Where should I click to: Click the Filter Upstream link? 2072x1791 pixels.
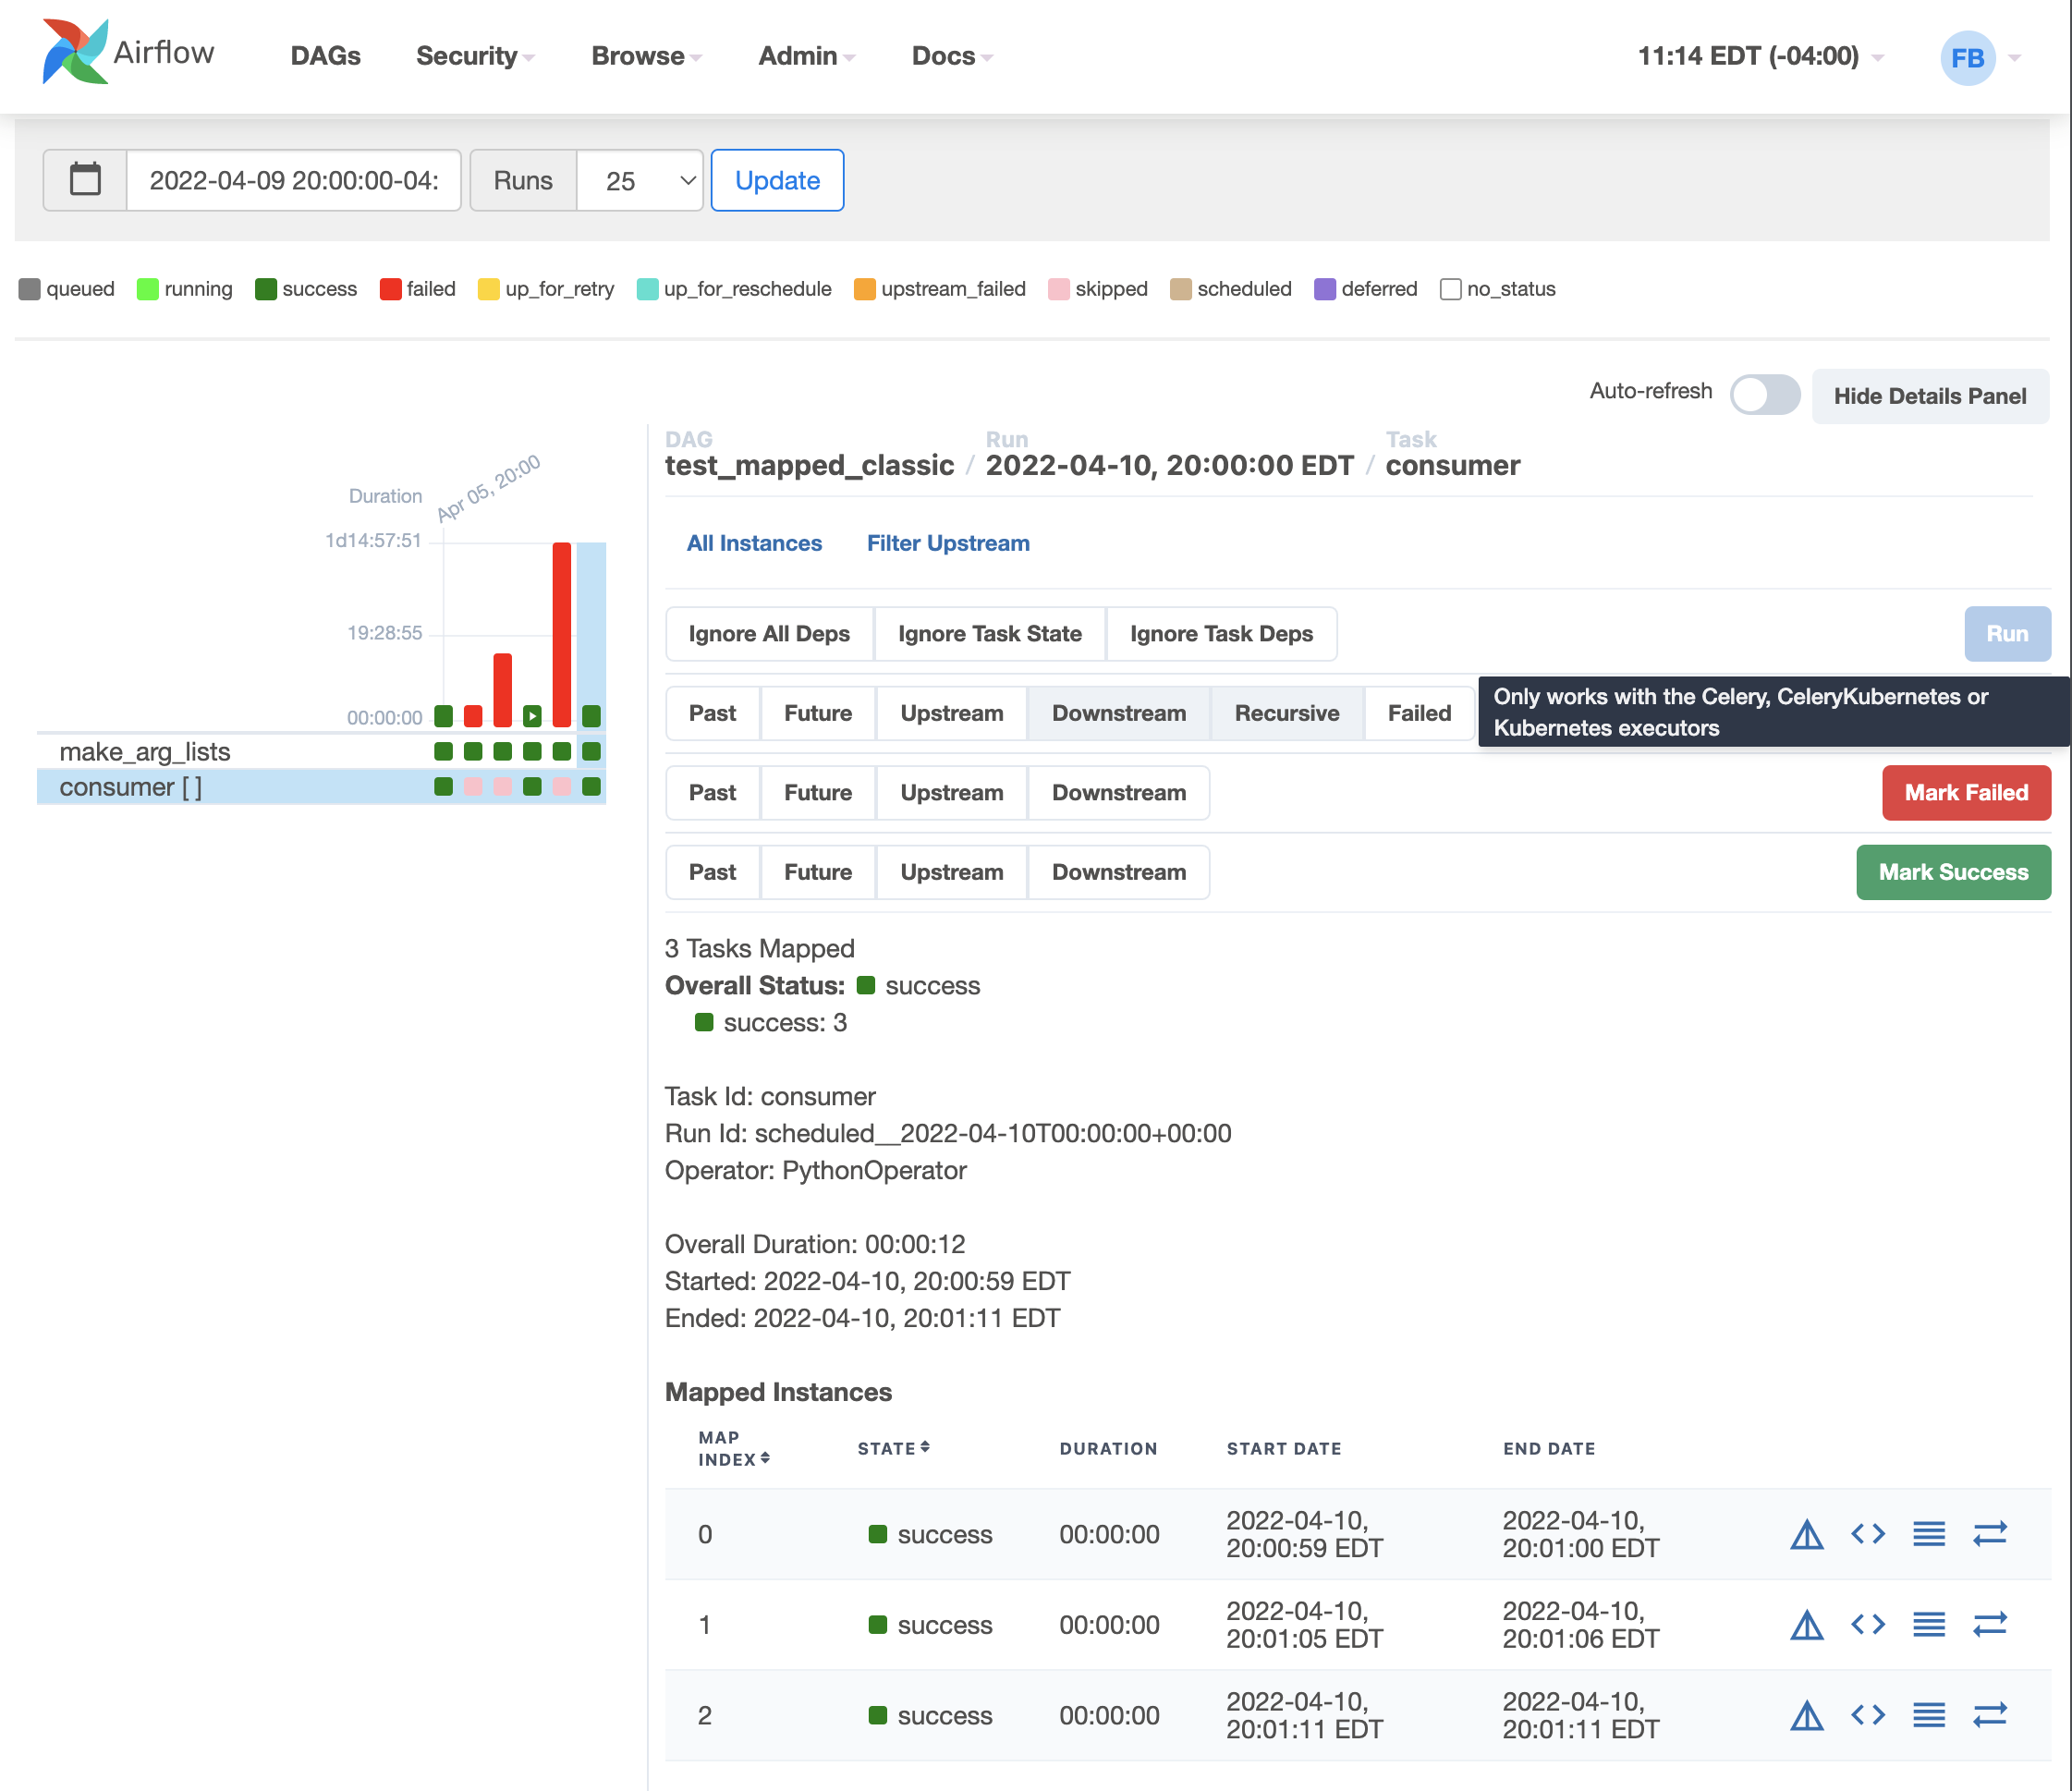[947, 543]
